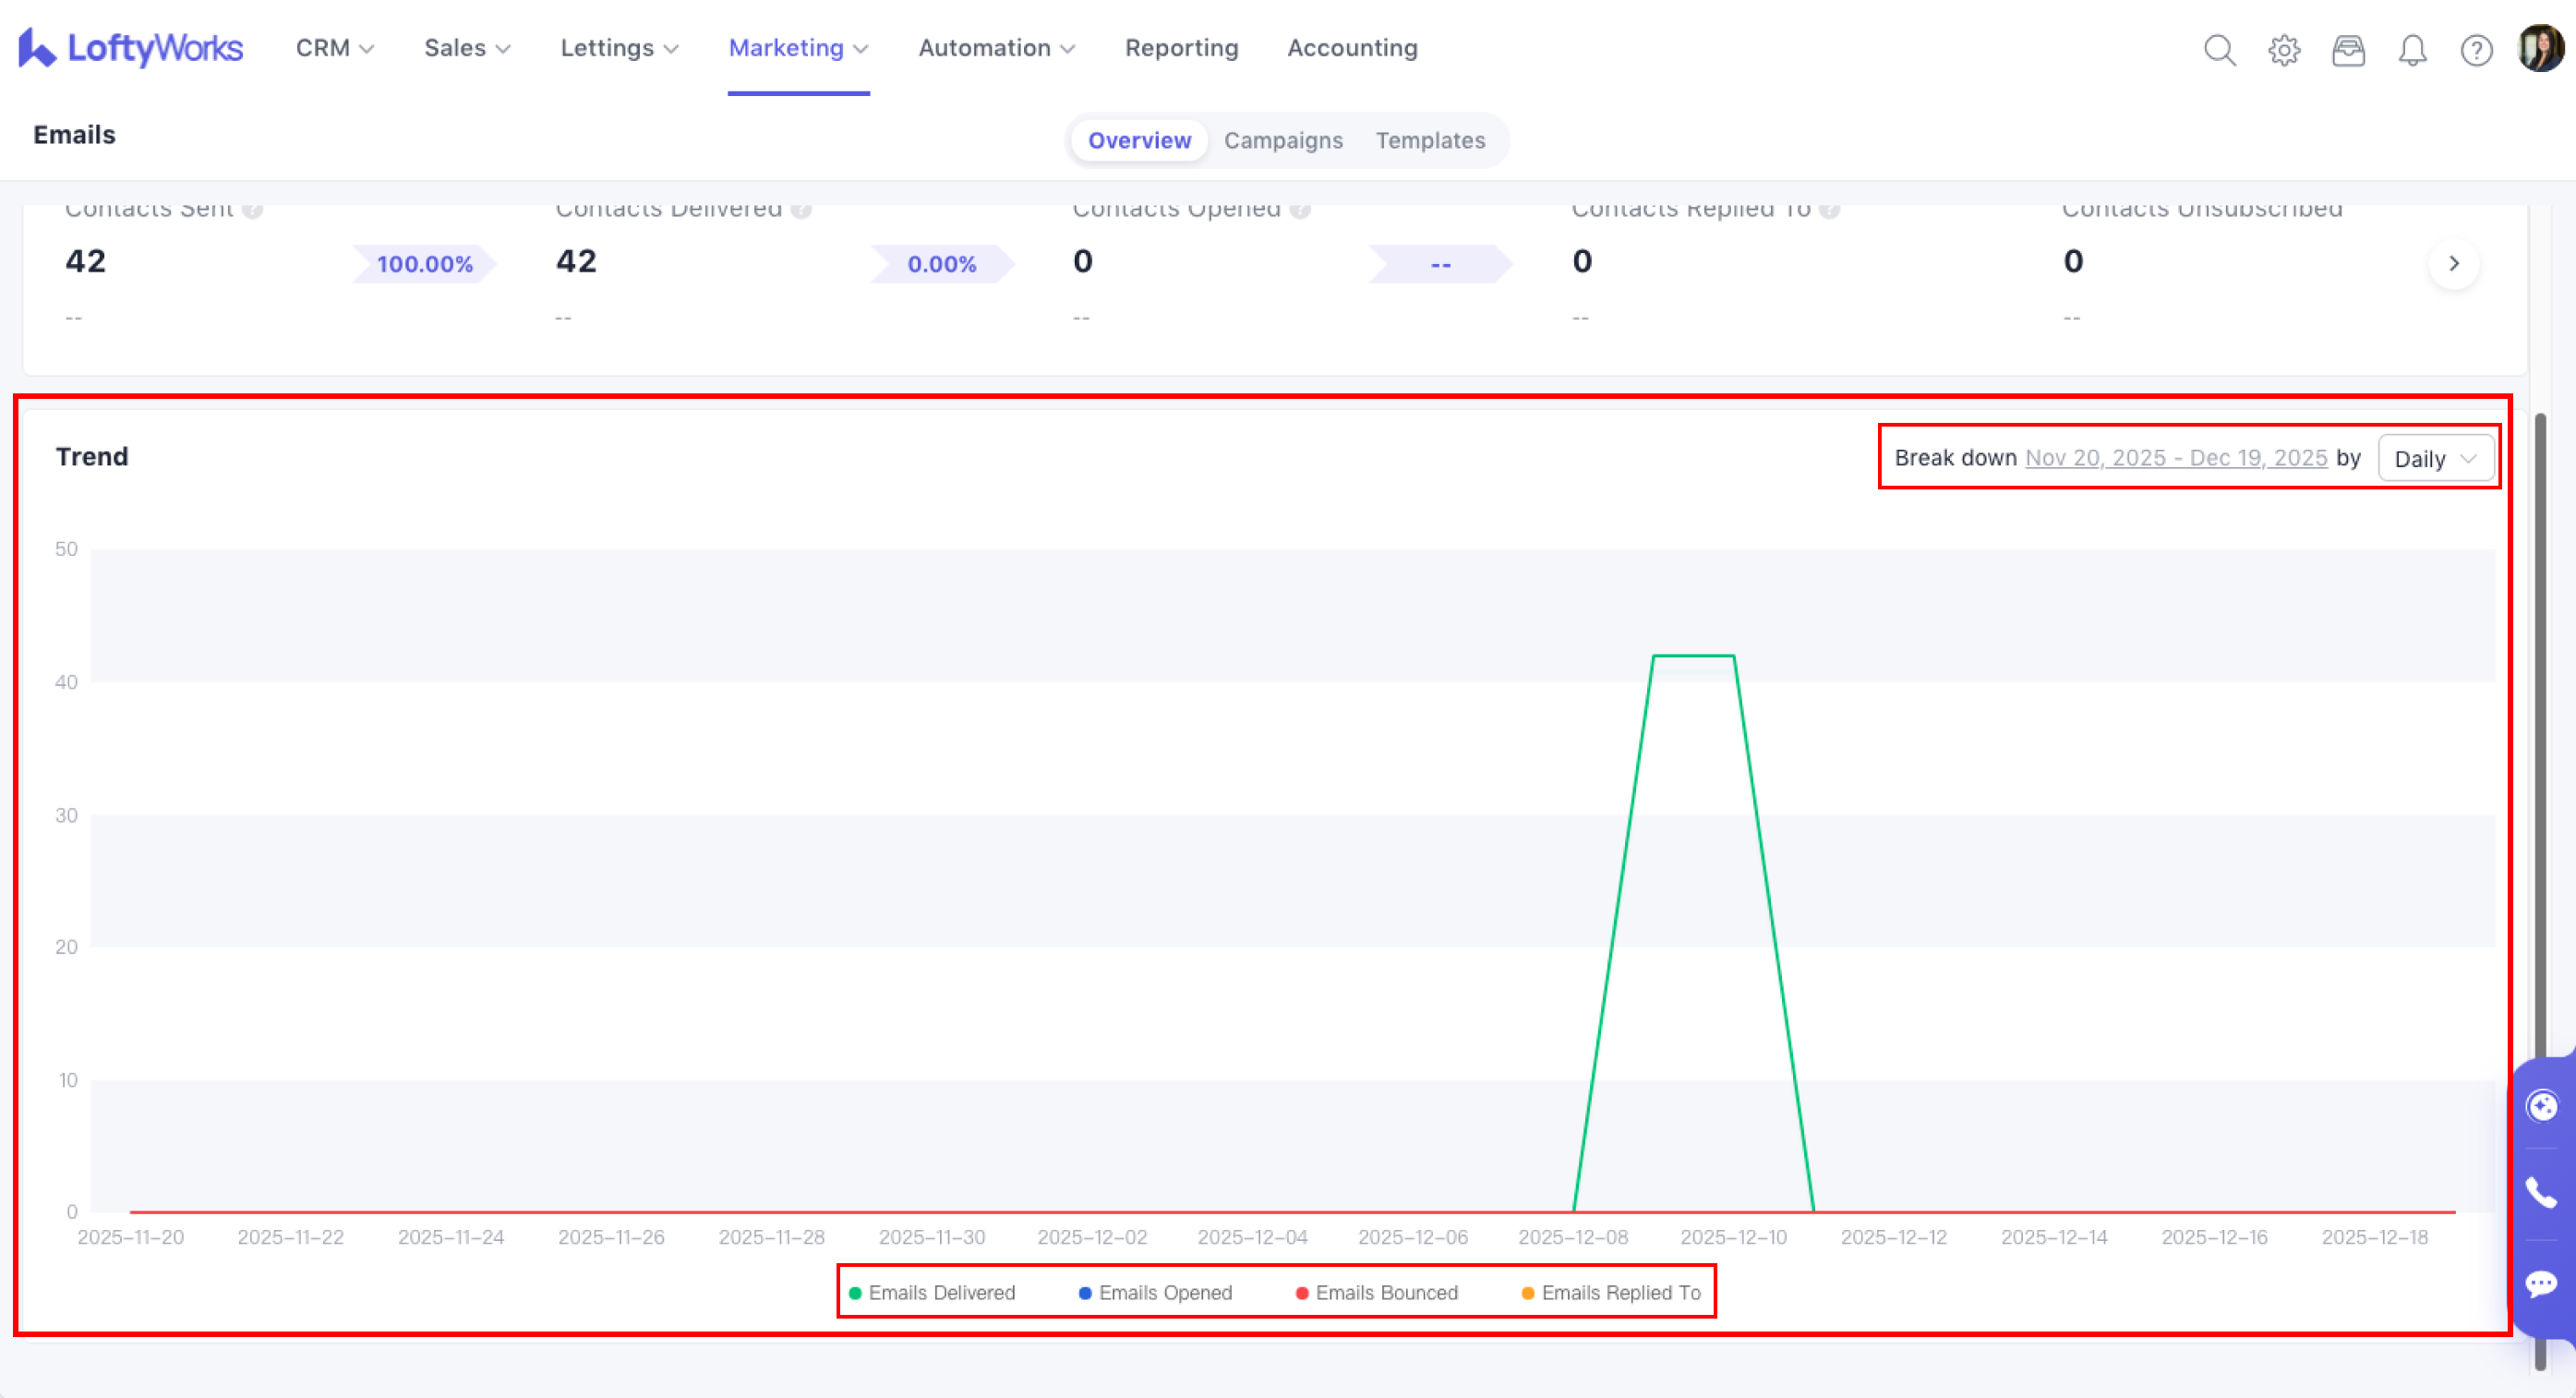Switch to the Templates tab
This screenshot has height=1398, width=2576.
point(1430,141)
